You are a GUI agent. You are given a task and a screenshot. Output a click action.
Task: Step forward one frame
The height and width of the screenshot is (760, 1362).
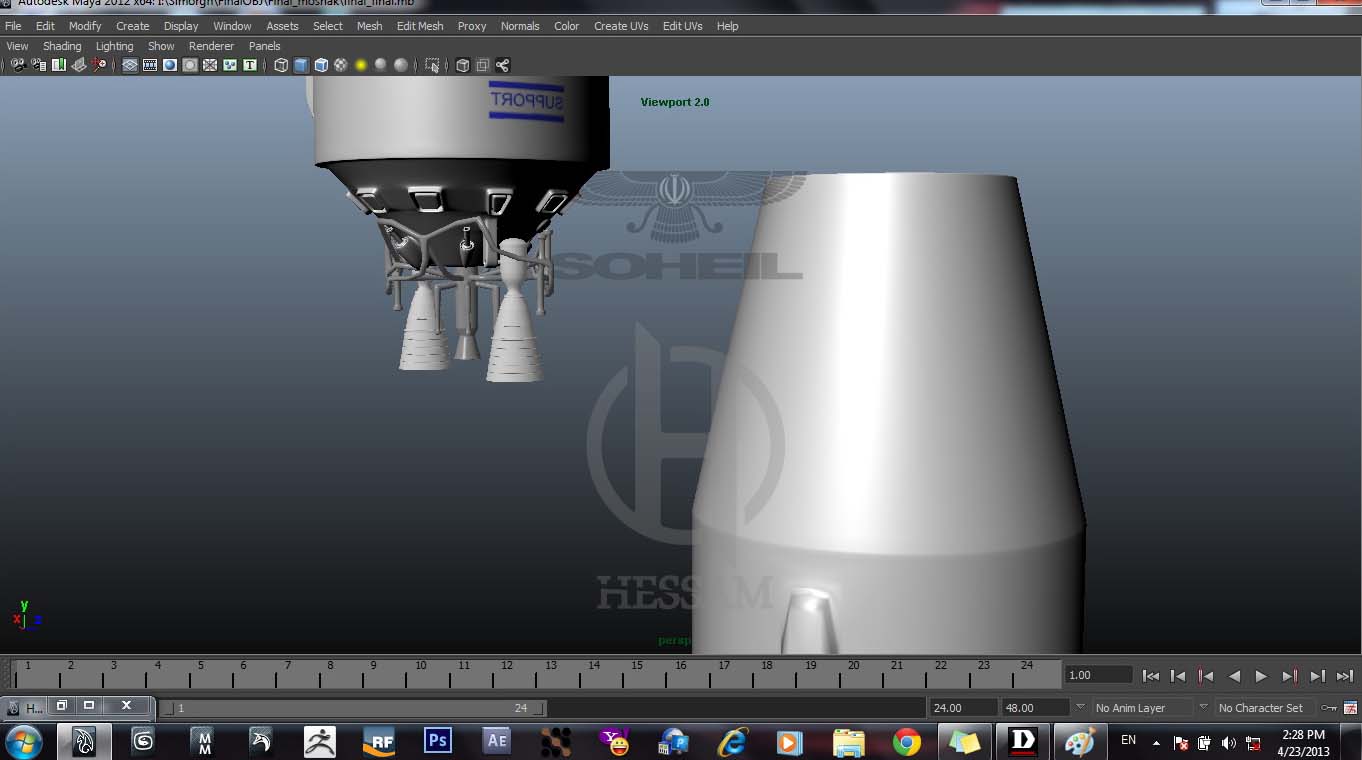pyautogui.click(x=1318, y=676)
